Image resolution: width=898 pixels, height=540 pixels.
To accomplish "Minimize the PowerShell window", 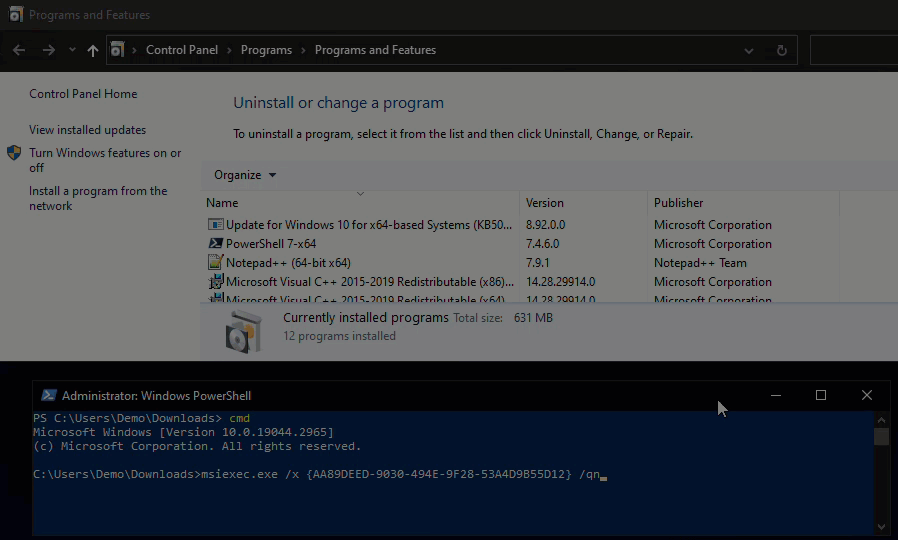I will point(775,395).
